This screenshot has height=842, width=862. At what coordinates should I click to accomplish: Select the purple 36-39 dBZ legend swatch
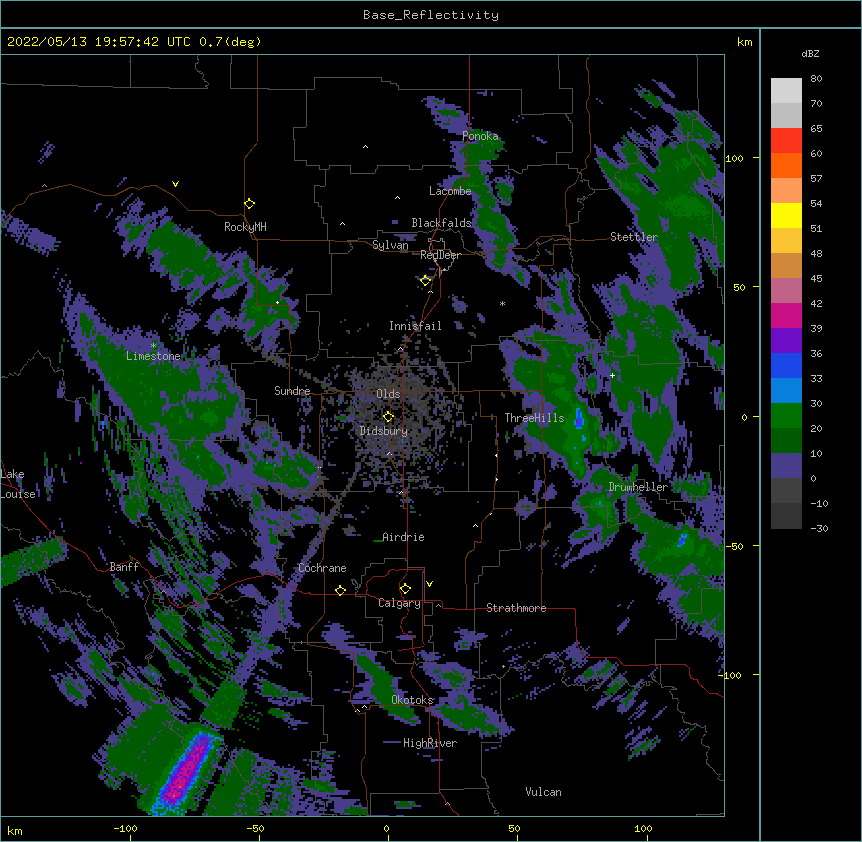(x=786, y=341)
